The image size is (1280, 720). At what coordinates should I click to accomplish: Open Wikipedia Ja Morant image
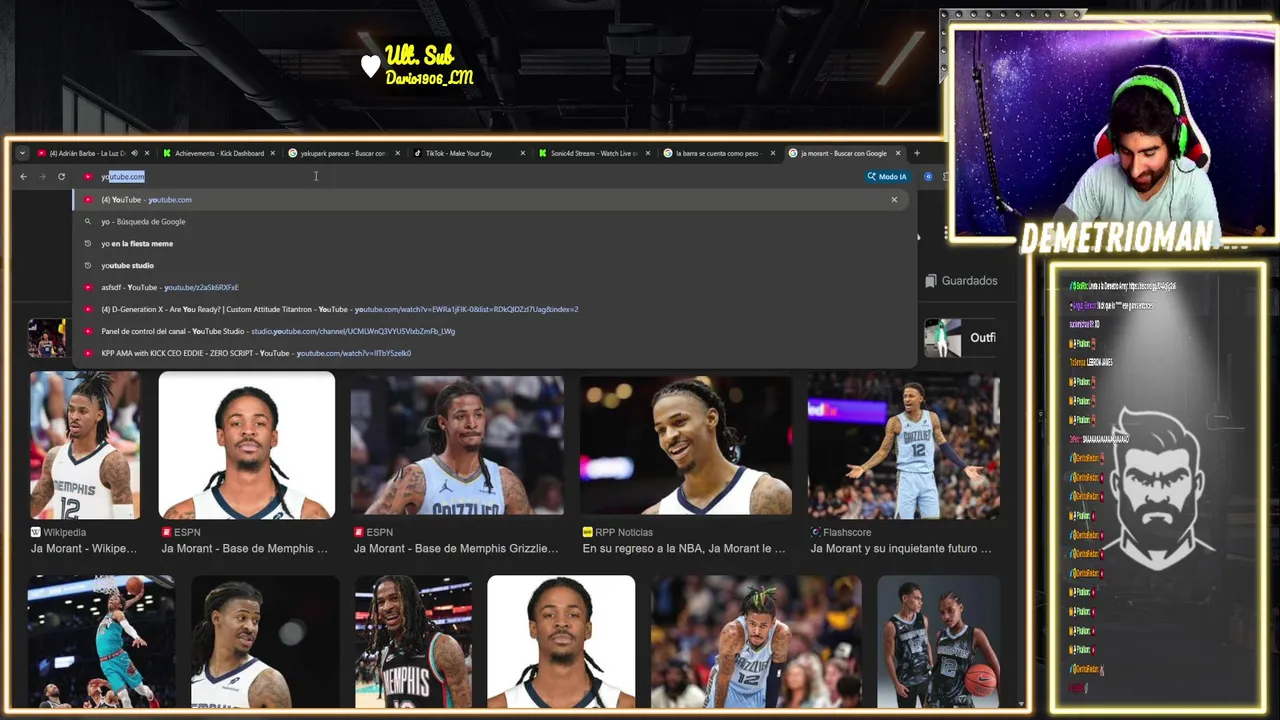pos(85,446)
